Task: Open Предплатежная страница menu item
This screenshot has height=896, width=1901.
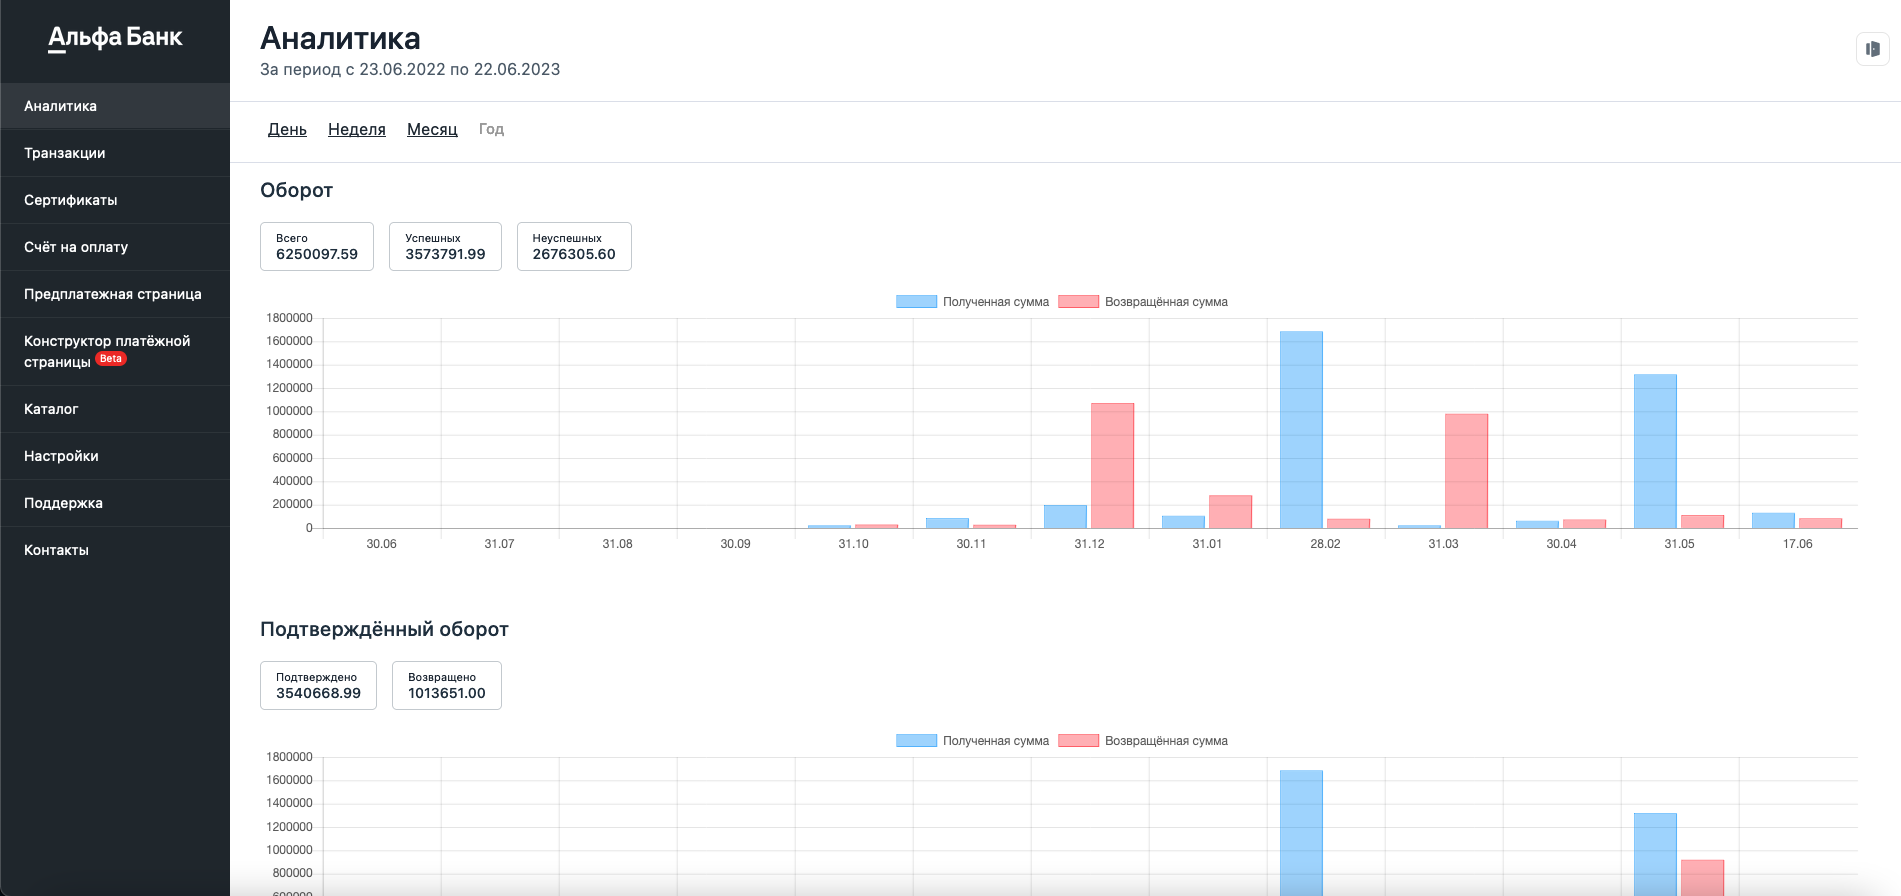Action: point(115,294)
